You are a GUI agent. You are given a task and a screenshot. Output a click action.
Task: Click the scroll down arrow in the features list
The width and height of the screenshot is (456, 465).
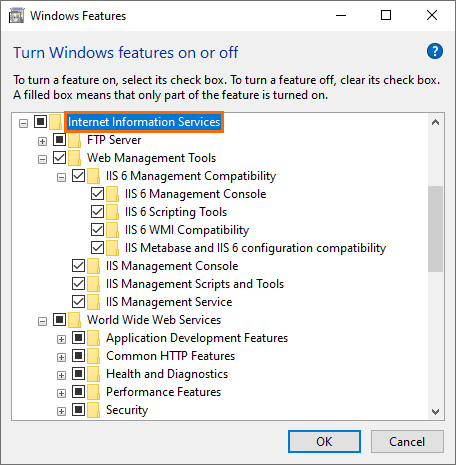[x=435, y=412]
